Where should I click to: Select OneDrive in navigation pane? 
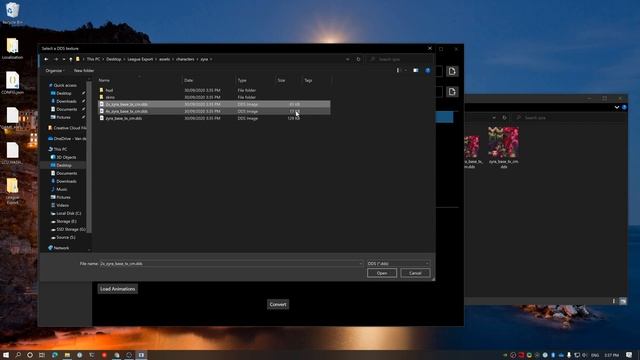(x=68, y=139)
